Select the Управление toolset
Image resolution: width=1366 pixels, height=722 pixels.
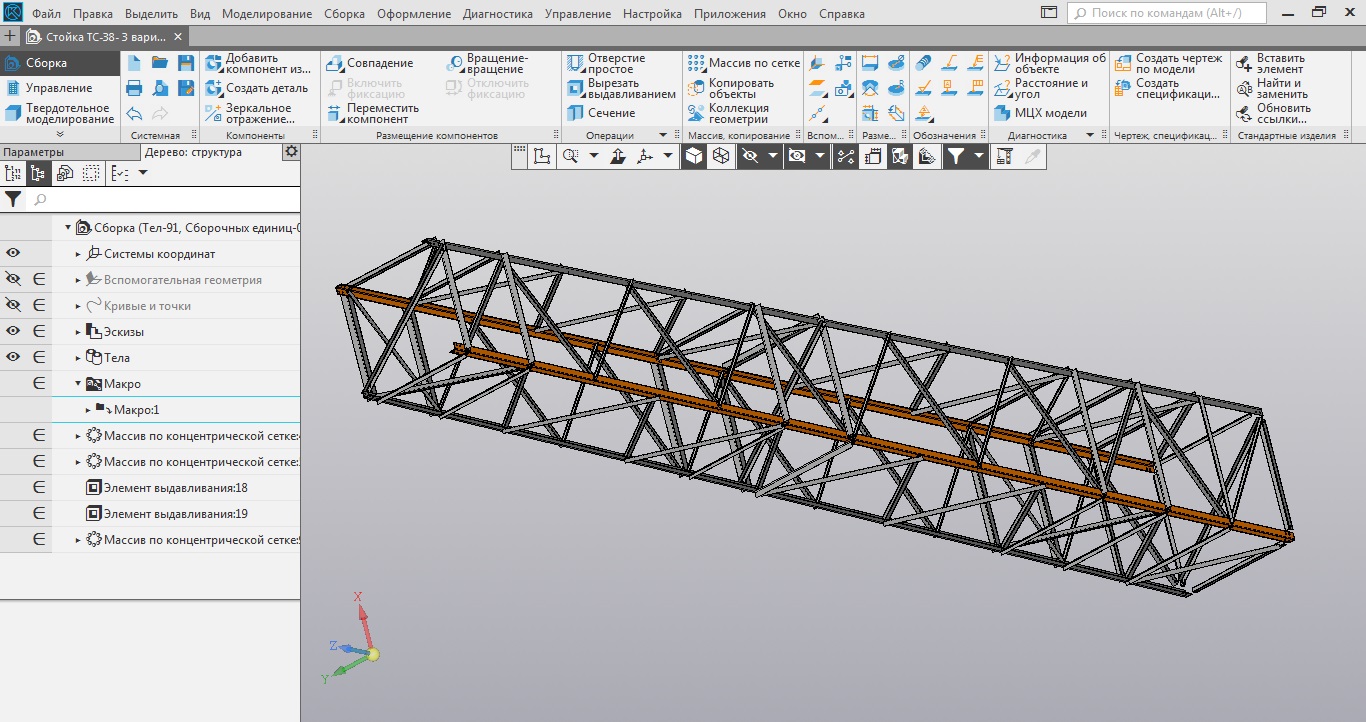pos(59,88)
